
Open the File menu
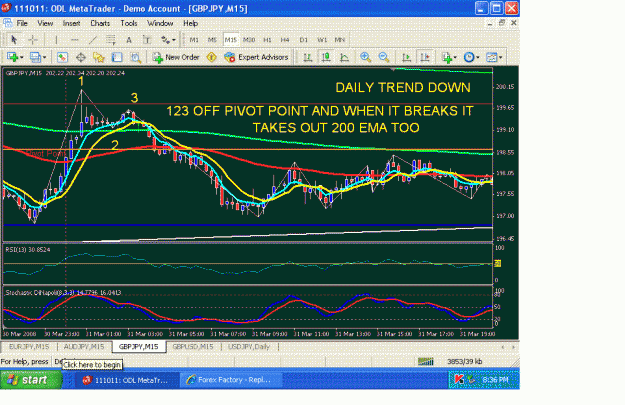click(x=22, y=23)
